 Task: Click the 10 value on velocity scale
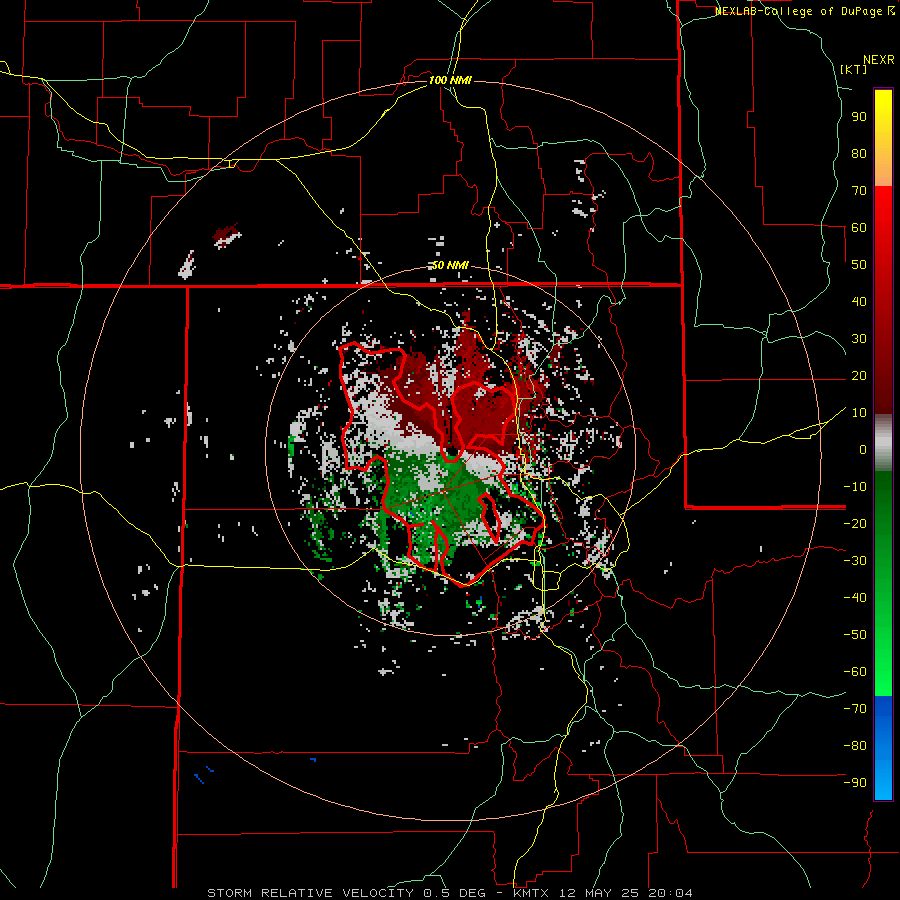coord(859,413)
